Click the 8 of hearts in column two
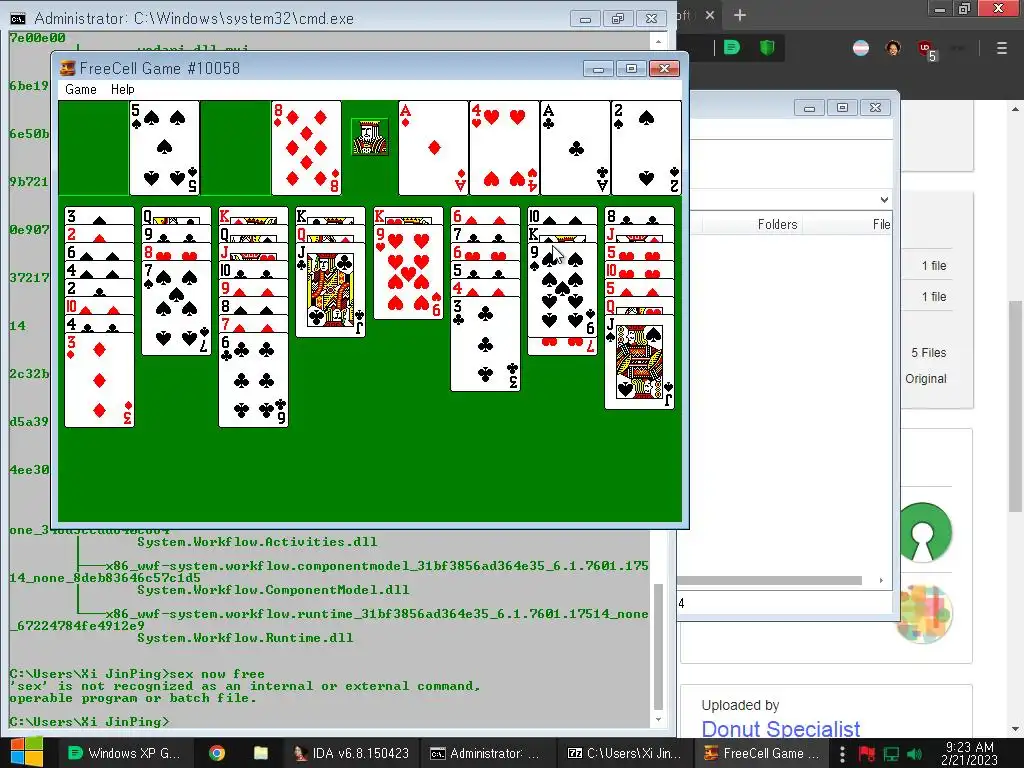 (176, 252)
